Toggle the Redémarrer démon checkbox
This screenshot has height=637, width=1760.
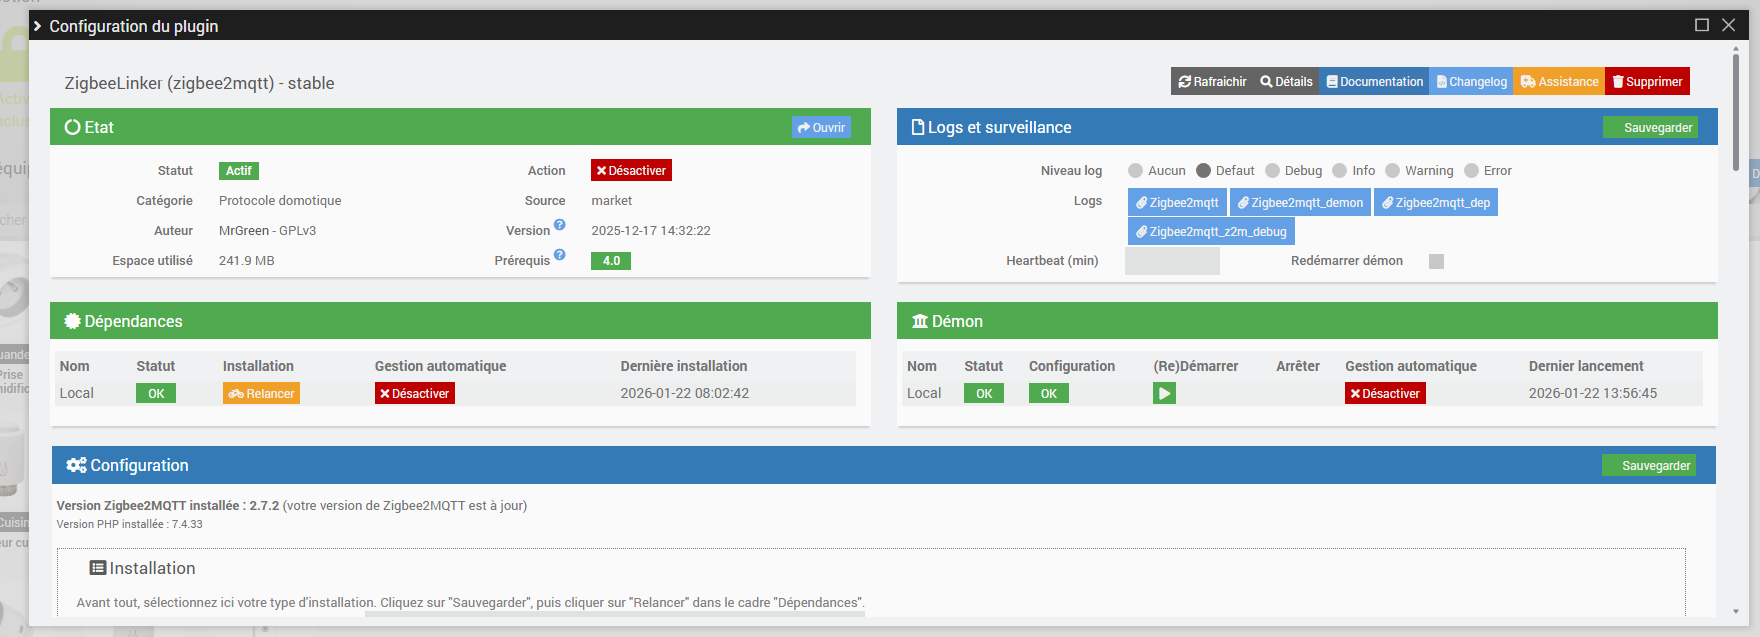point(1436,261)
